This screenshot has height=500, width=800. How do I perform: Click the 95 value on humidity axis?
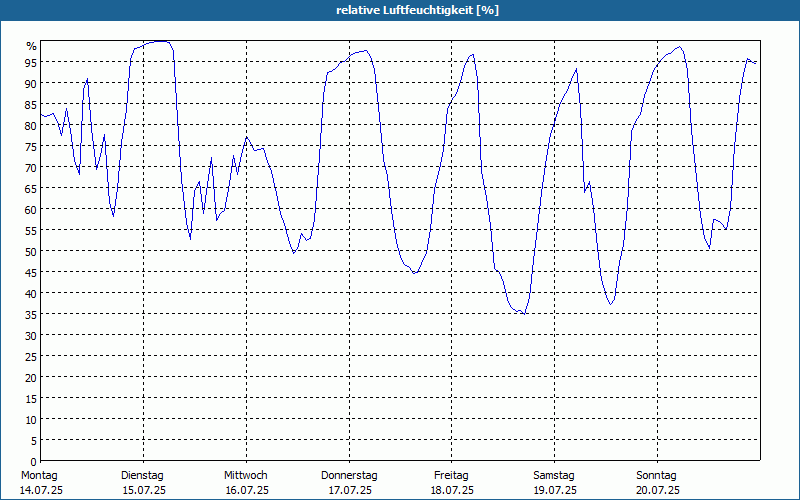point(31,62)
